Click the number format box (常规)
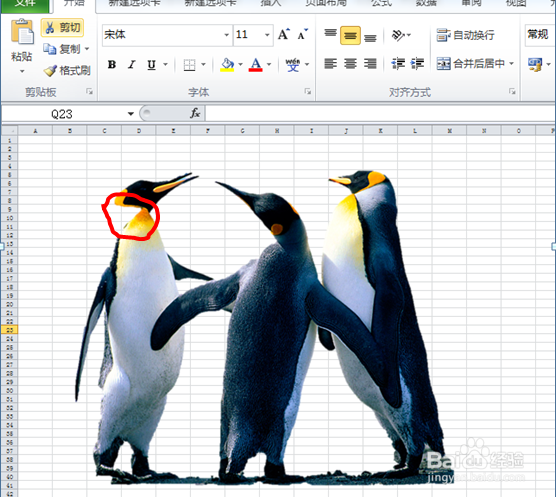 click(x=540, y=35)
